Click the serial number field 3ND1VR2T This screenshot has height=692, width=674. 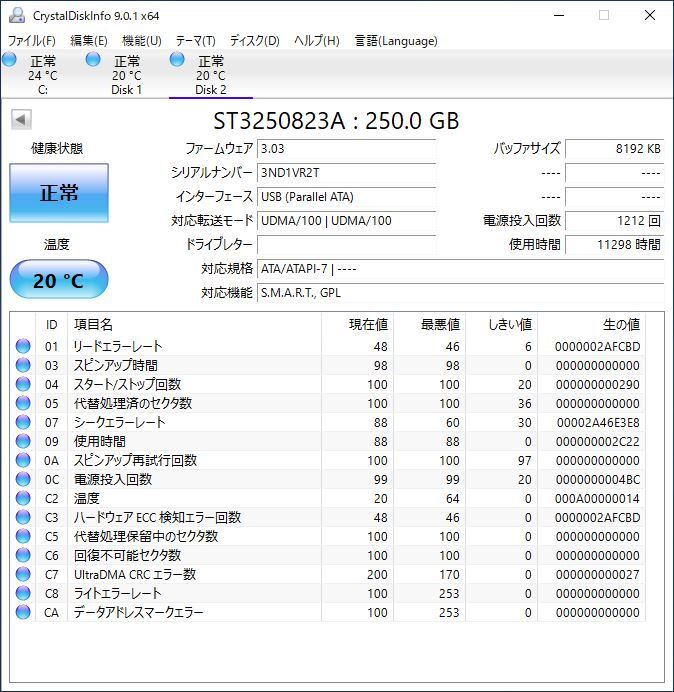pos(346,173)
